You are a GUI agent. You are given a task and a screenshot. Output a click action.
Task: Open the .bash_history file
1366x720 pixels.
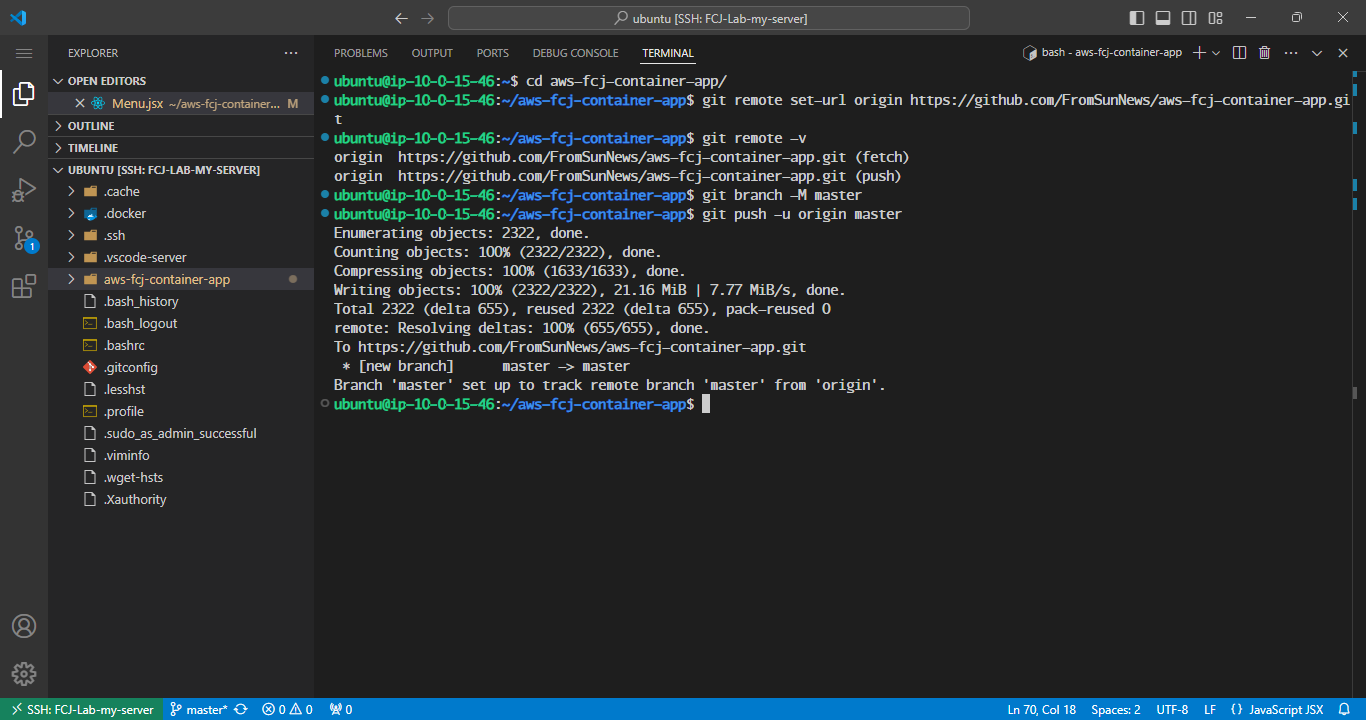click(x=181, y=302)
